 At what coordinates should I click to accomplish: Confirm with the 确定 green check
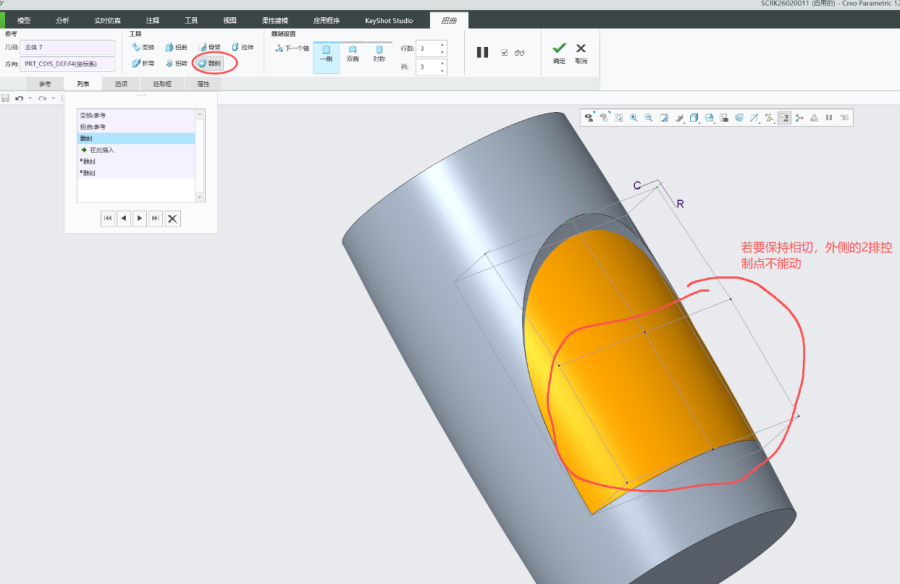click(x=559, y=52)
